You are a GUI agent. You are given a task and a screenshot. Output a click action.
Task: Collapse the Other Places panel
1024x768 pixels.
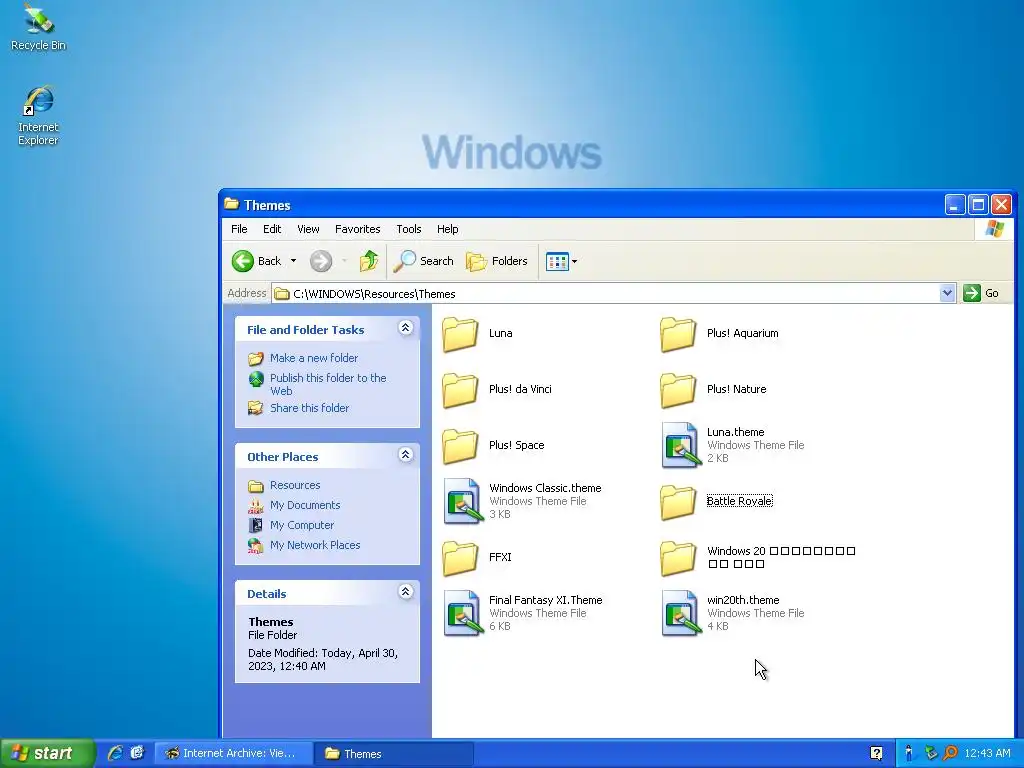coord(406,455)
